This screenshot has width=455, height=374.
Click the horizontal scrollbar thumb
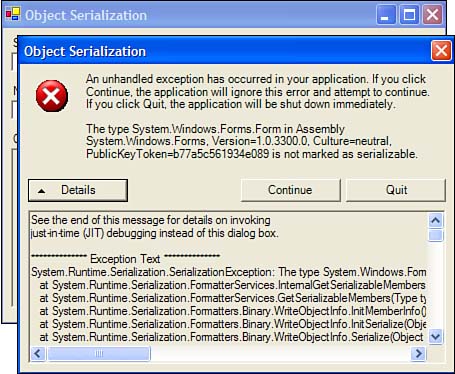pos(99,353)
